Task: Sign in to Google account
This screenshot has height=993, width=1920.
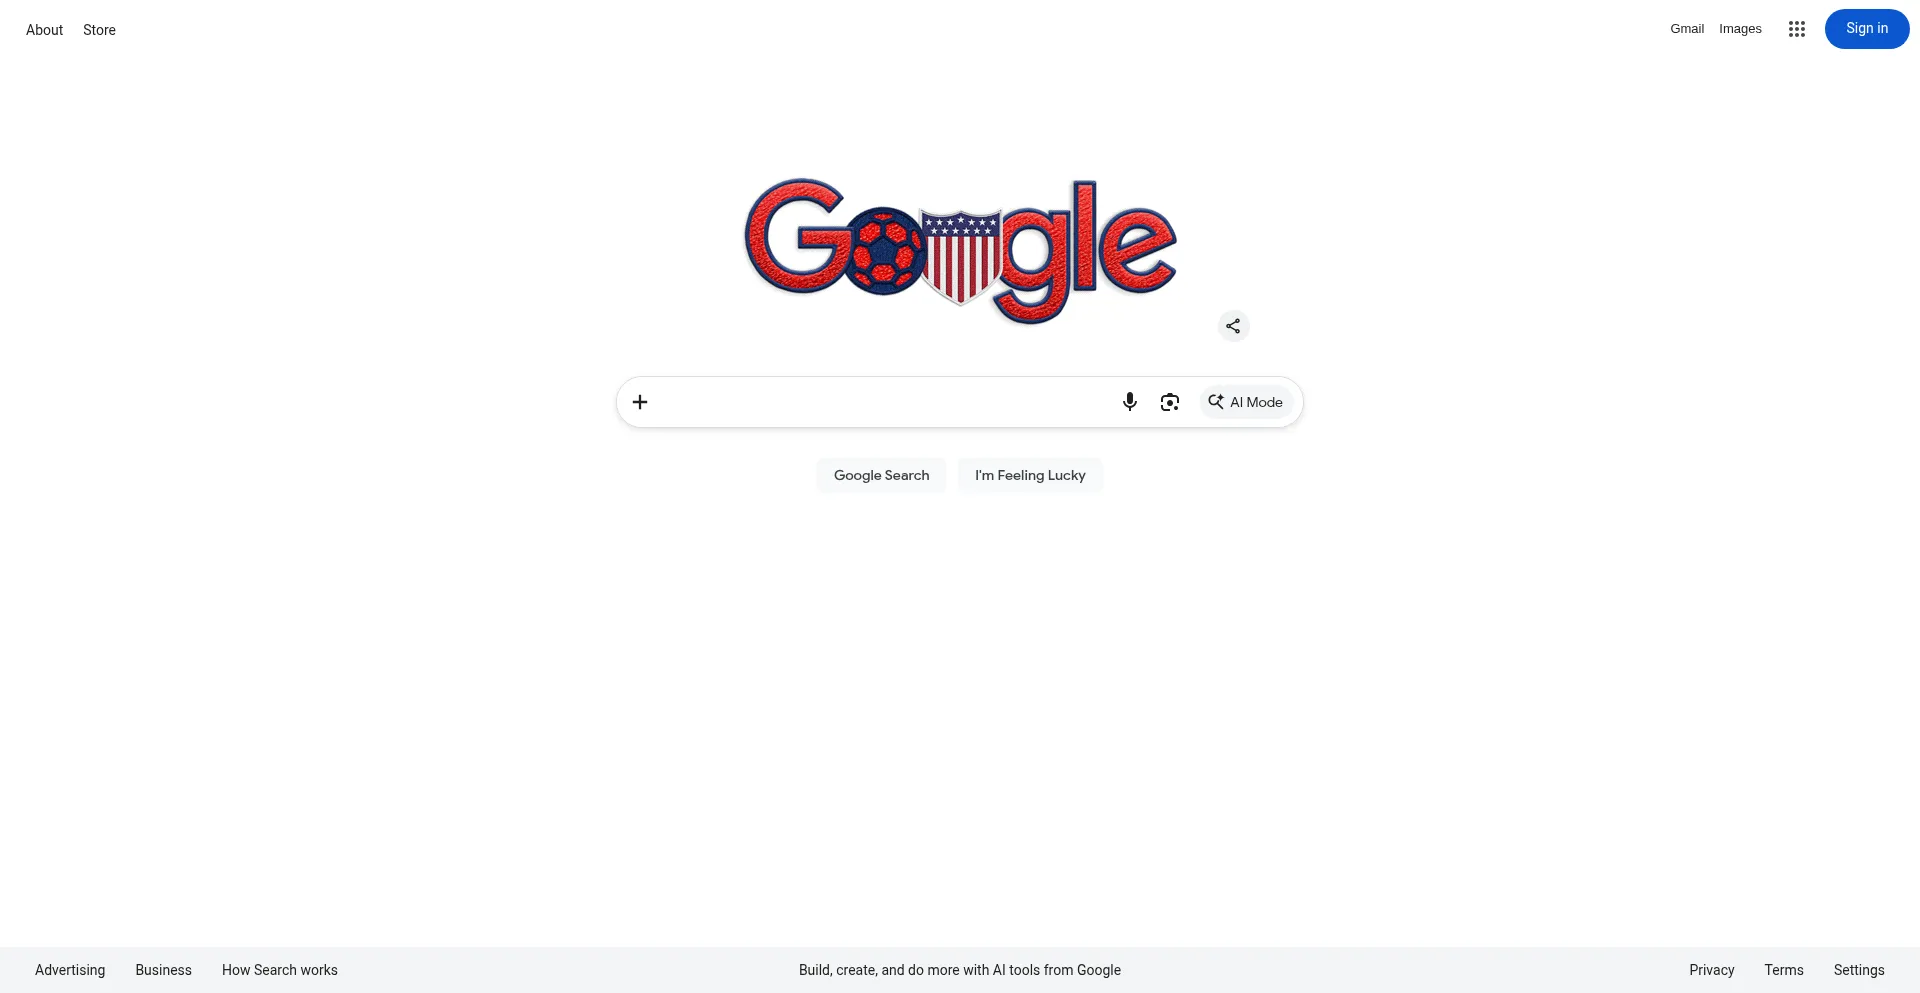Action: 1866,29
